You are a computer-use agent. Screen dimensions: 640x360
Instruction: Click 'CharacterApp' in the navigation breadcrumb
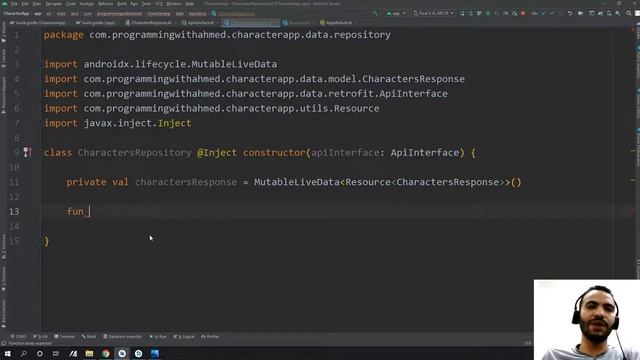click(x=16, y=14)
